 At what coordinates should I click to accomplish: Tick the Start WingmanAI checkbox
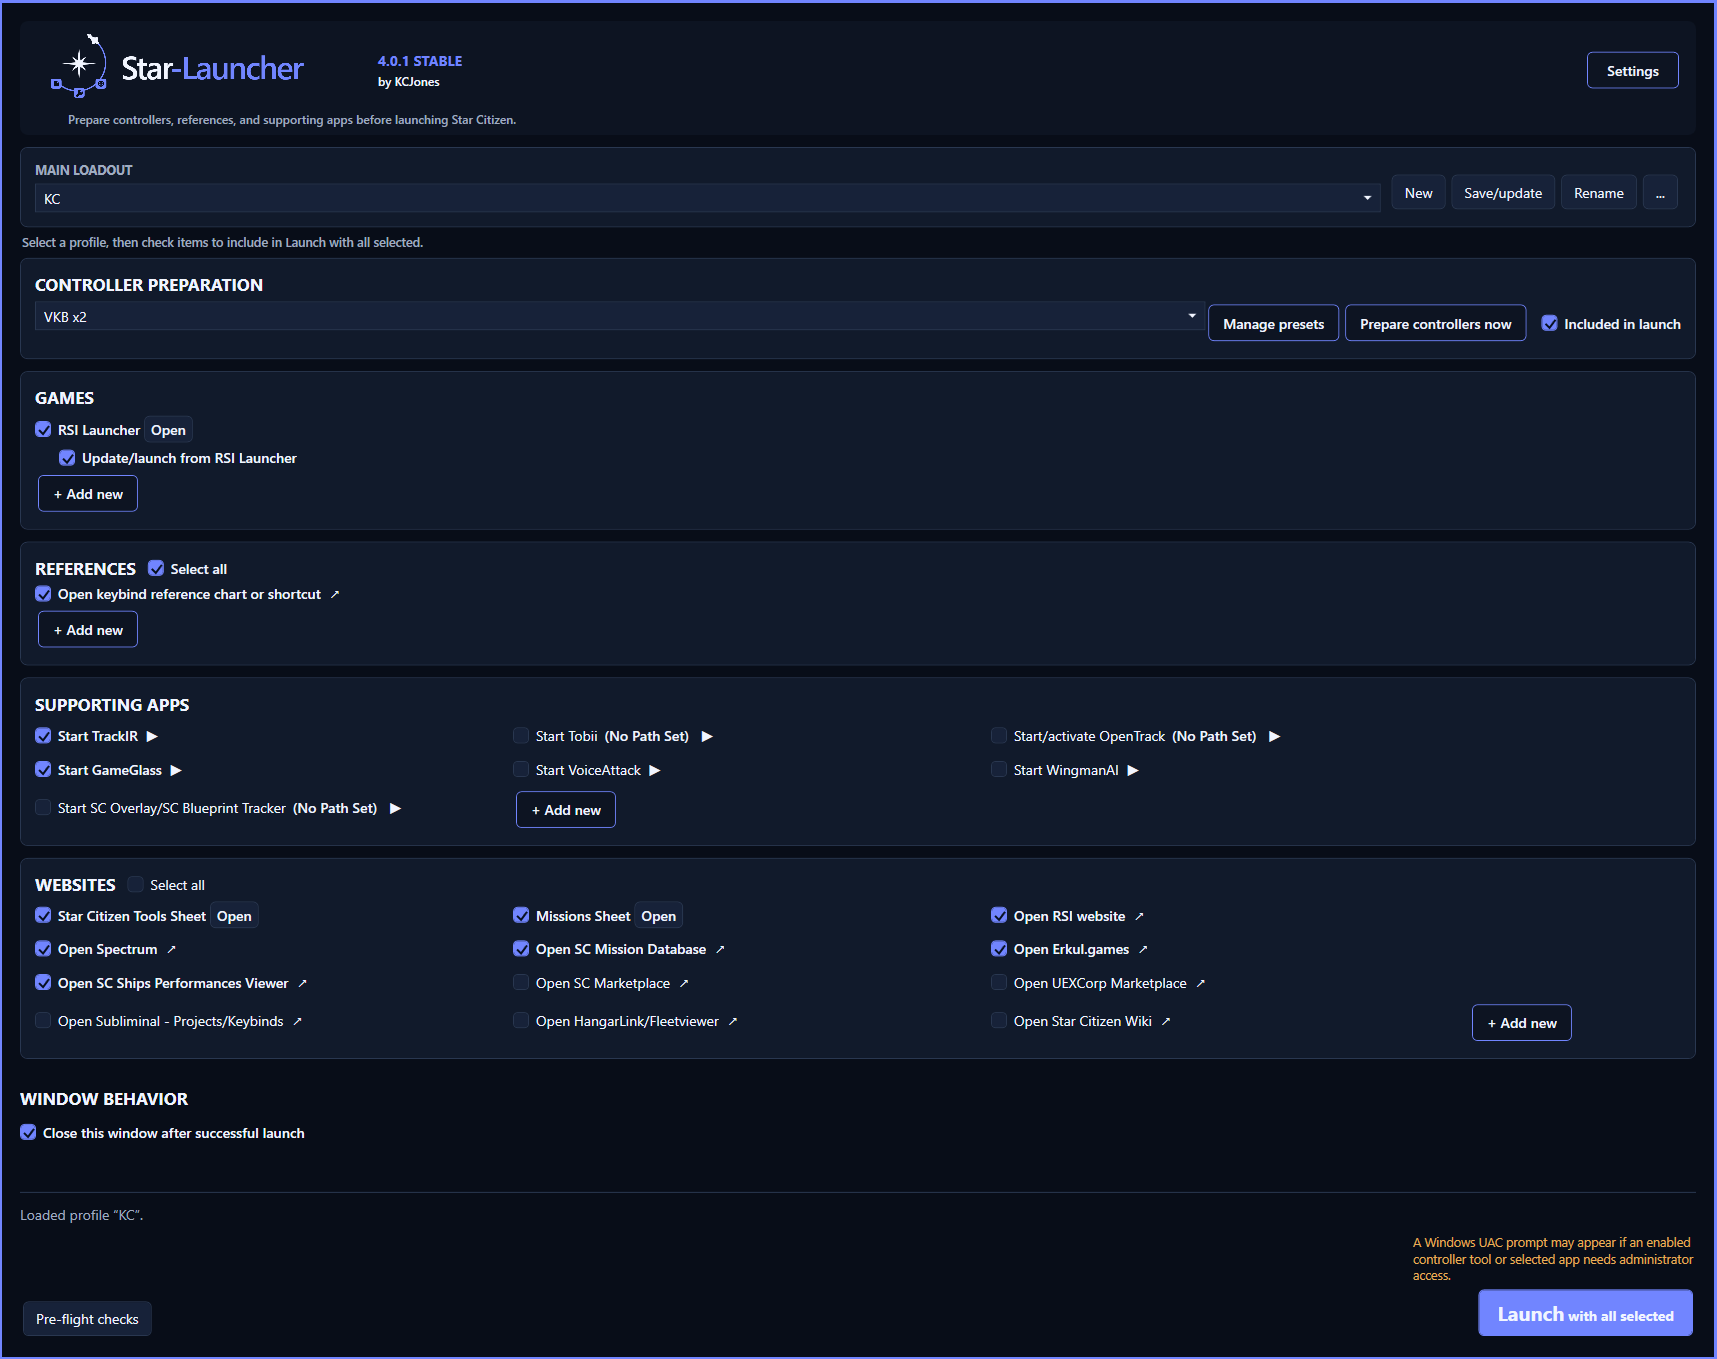click(999, 769)
